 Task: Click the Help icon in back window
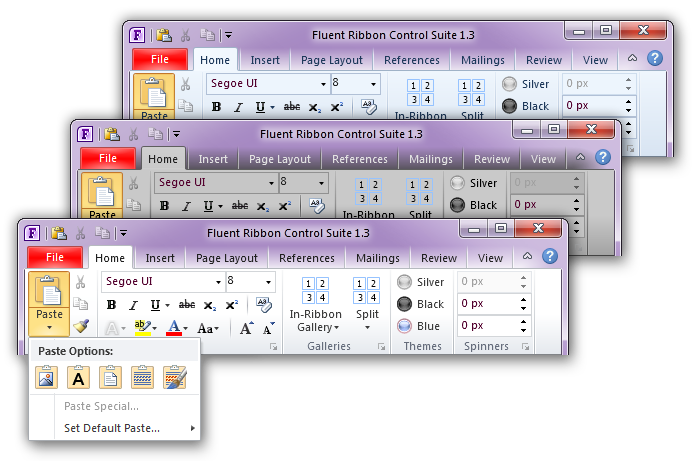click(x=655, y=58)
